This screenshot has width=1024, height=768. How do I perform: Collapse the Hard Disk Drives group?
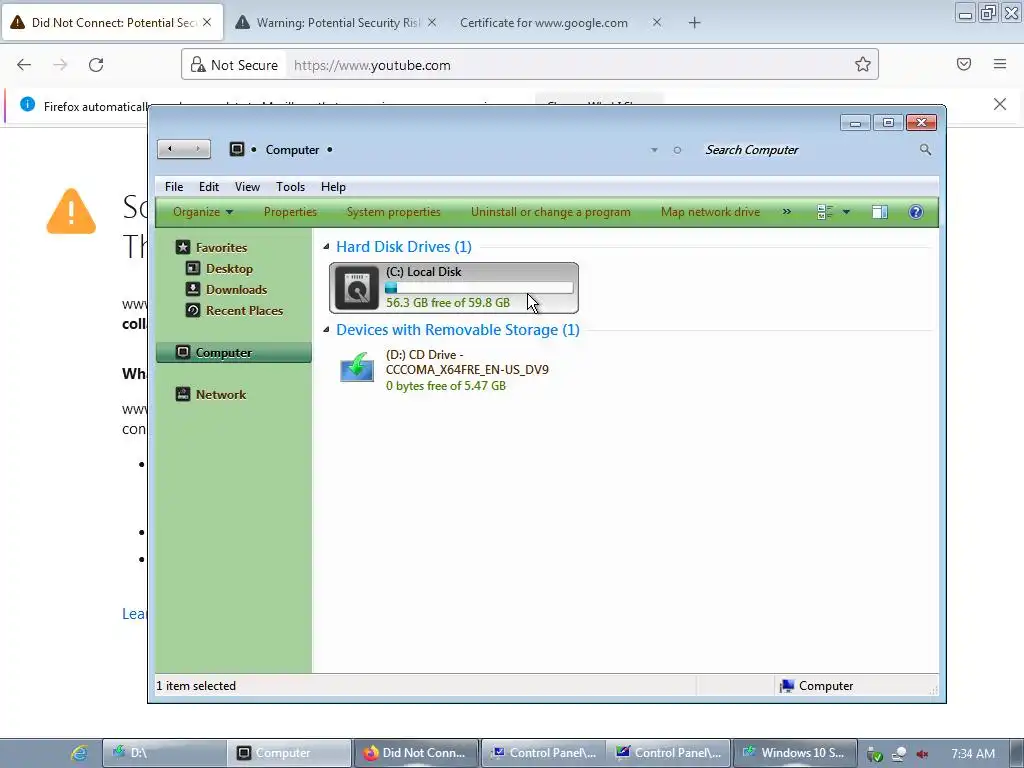[x=326, y=247]
